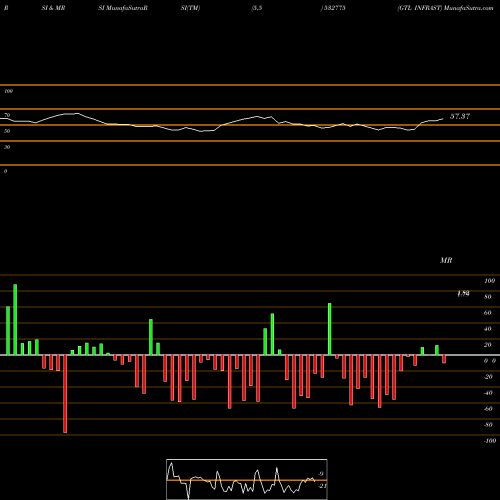
Task: Click the tallest green MR histogram bar
Action: pyautogui.click(x=15, y=320)
